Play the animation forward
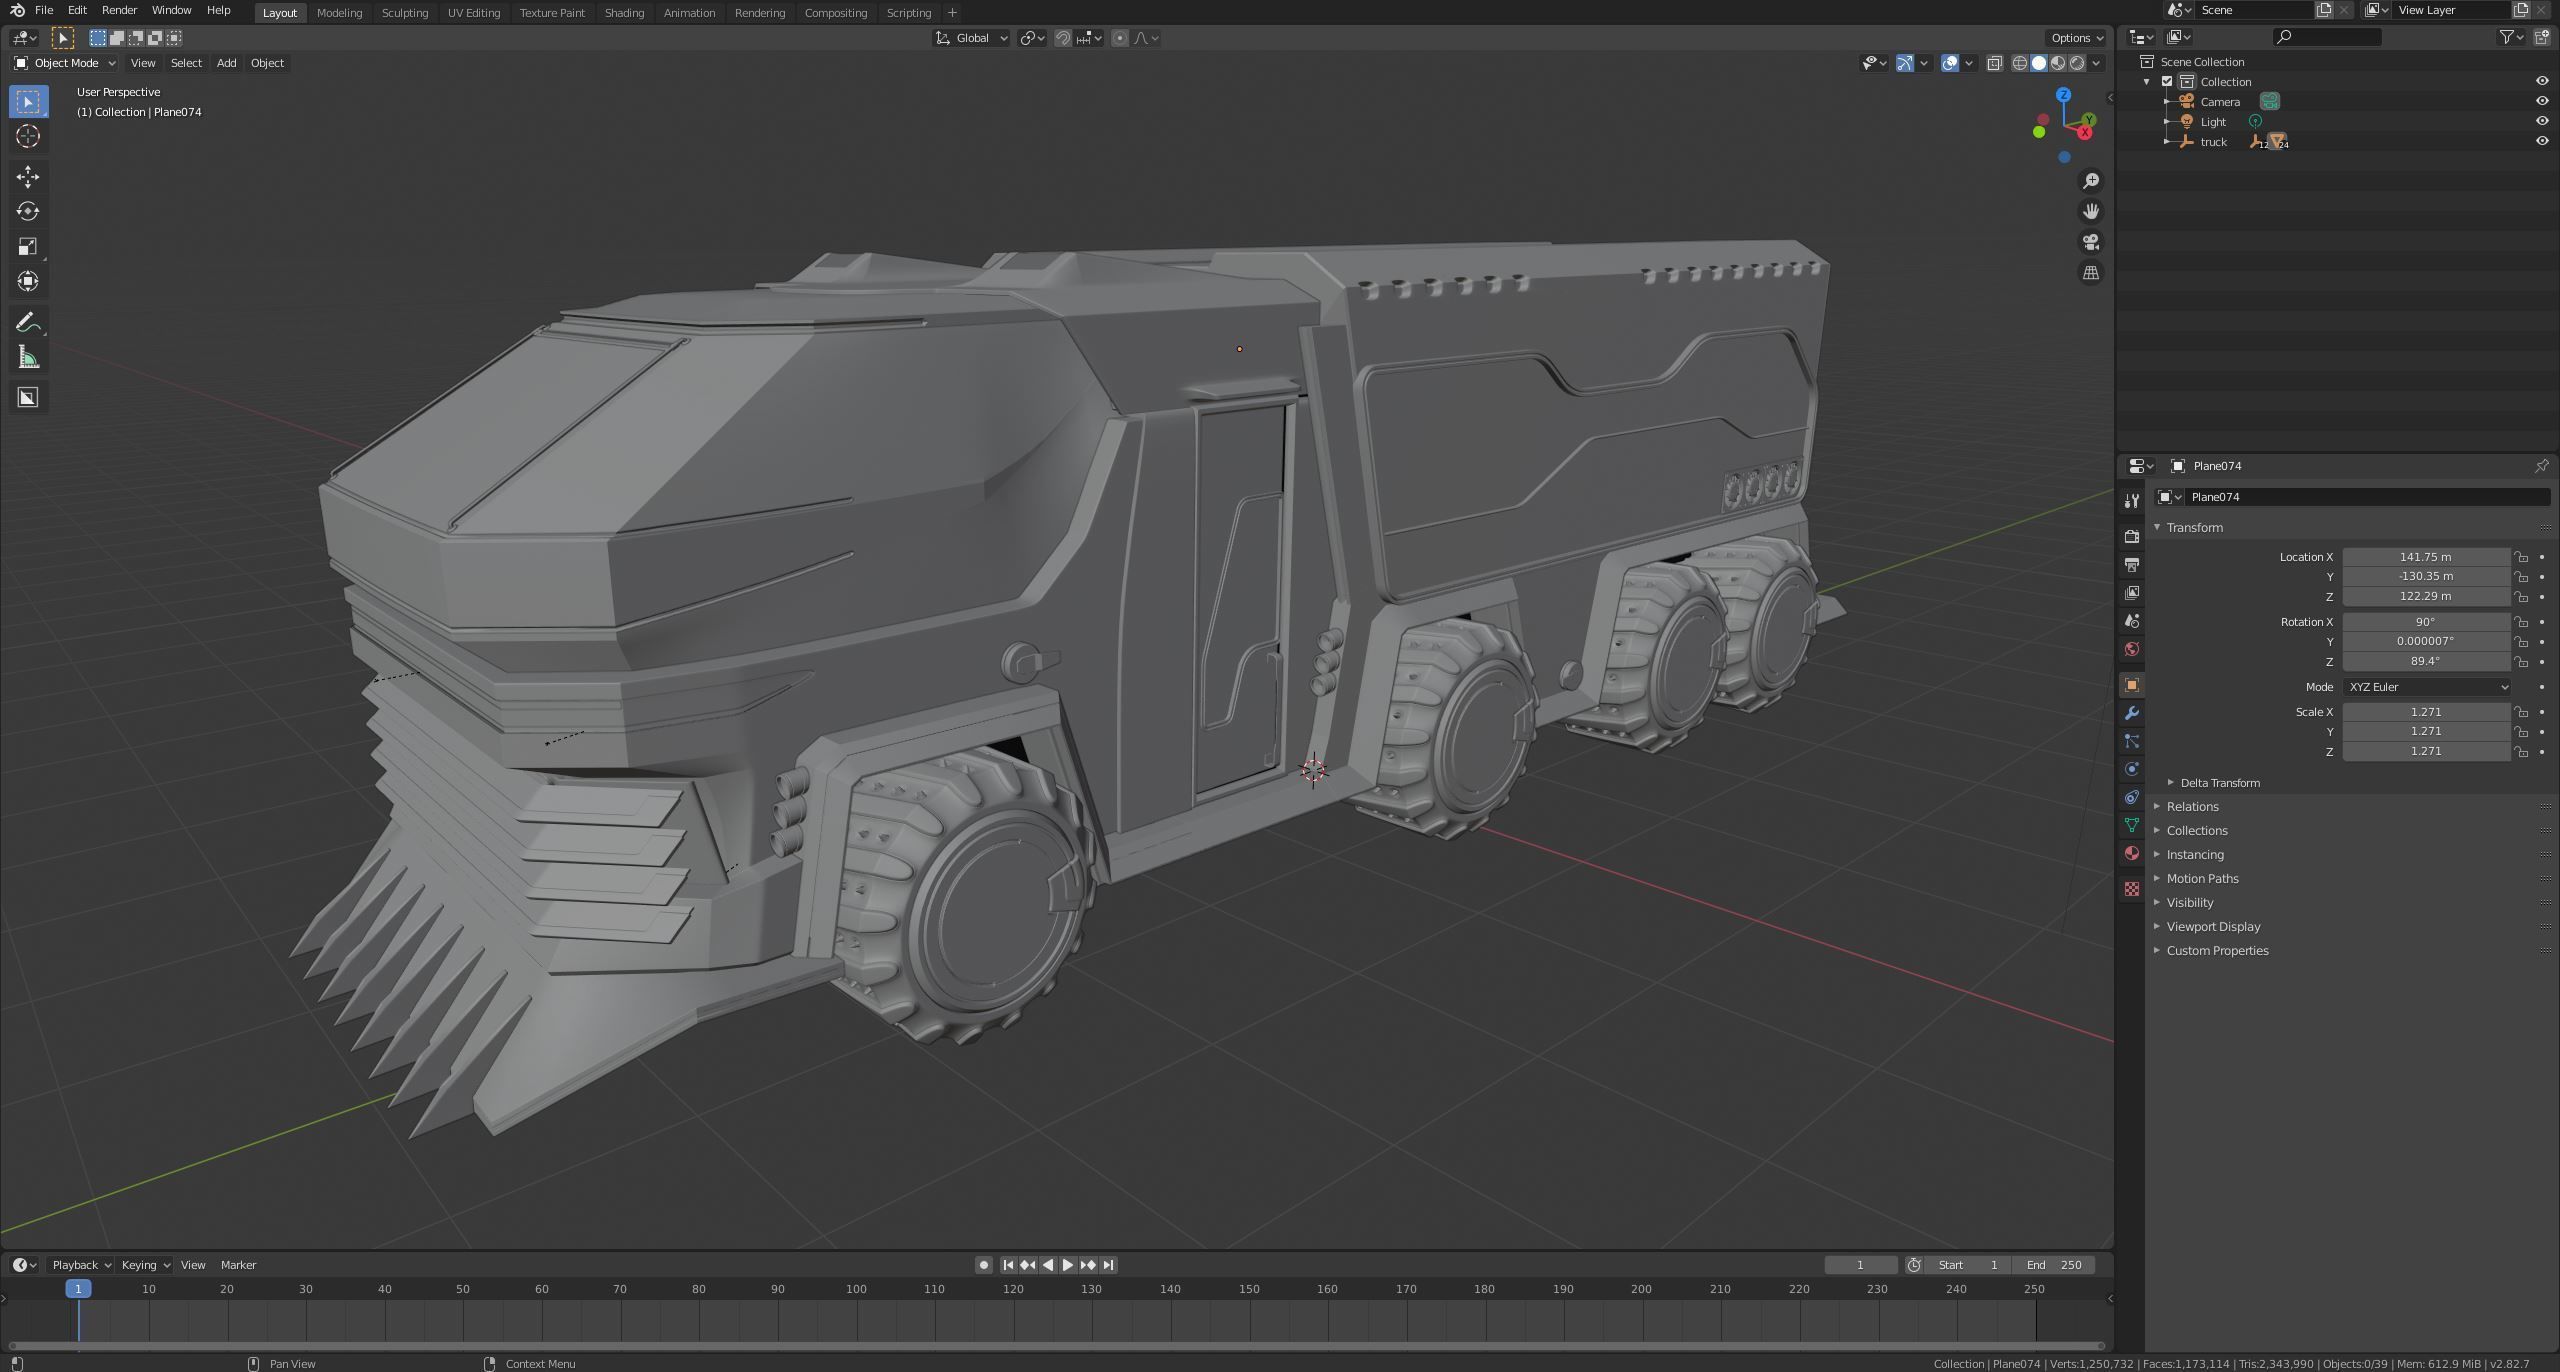Image resolution: width=2560 pixels, height=1372 pixels. pyautogui.click(x=1067, y=1265)
